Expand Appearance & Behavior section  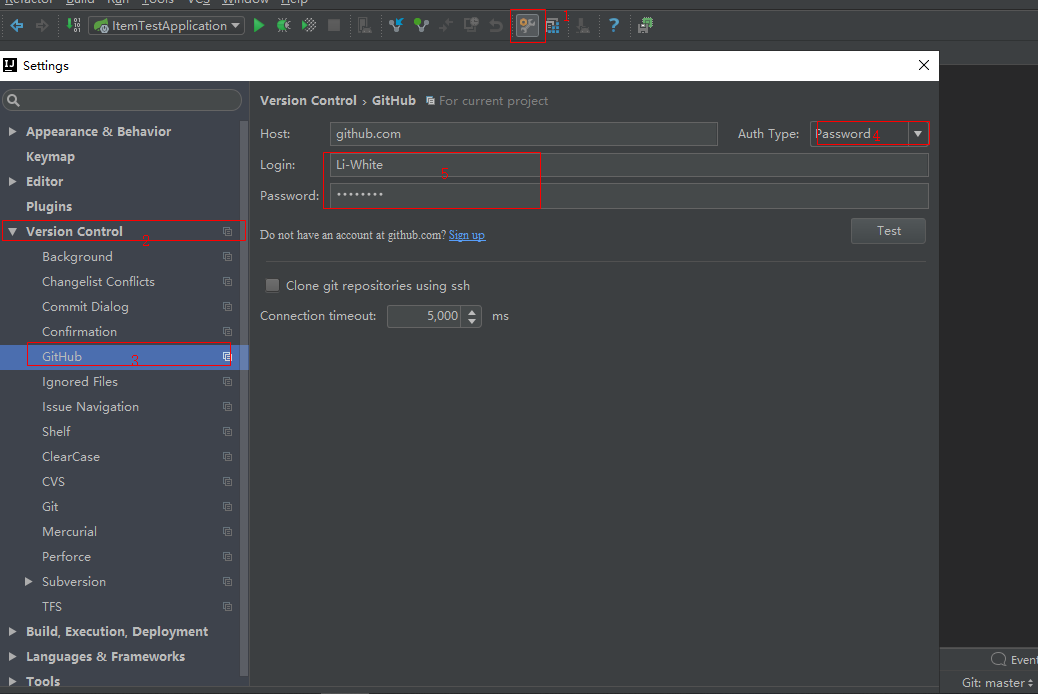[x=13, y=132]
